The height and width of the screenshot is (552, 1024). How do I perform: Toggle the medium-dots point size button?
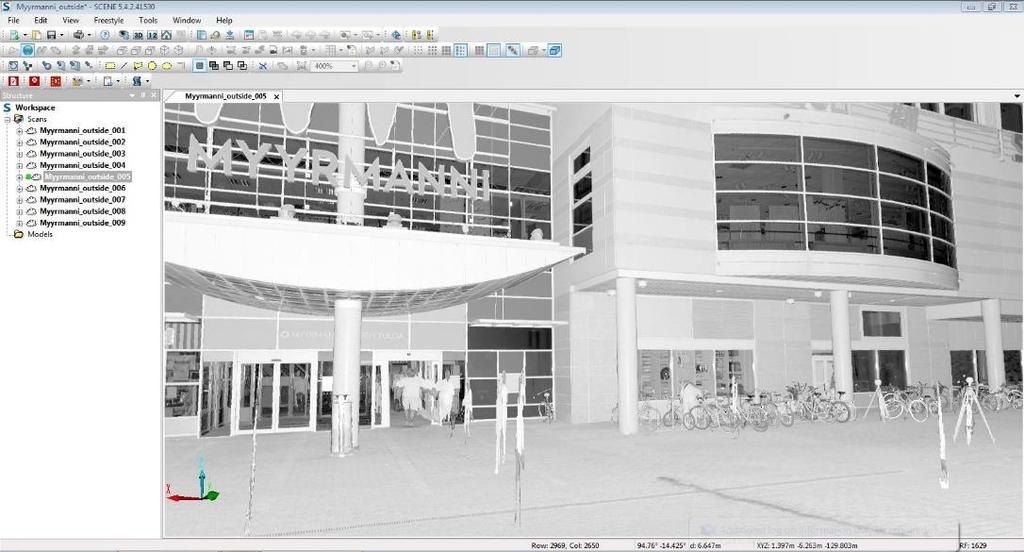pyautogui.click(x=432, y=50)
